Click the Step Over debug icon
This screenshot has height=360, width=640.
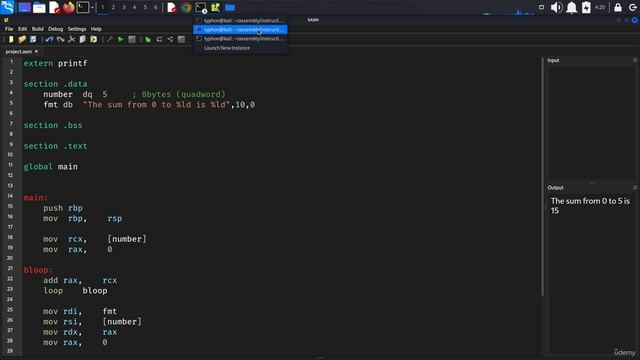[159, 39]
